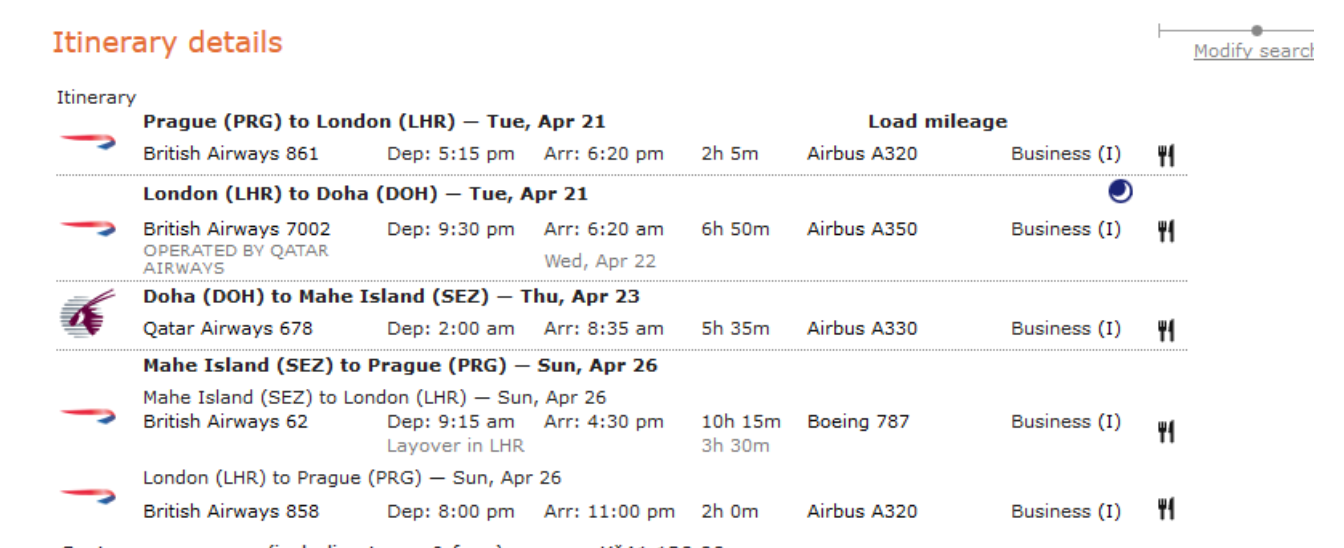Click the British Airways logo beside flight 7002
The image size is (1344, 548).
pos(87,228)
